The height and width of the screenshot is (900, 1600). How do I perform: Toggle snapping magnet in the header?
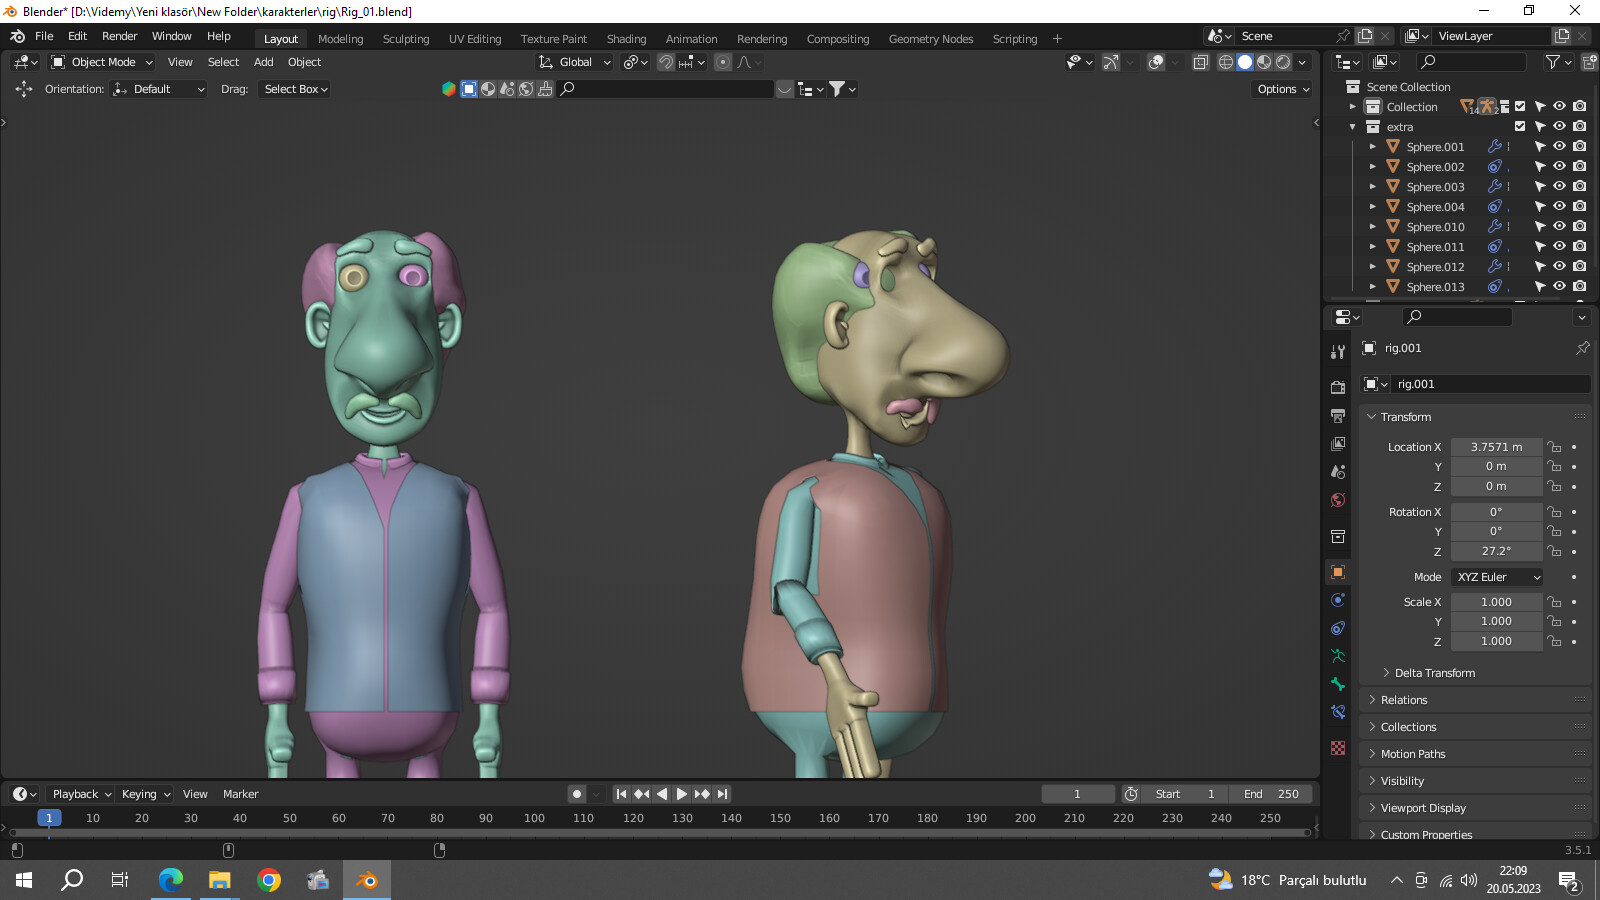(667, 62)
